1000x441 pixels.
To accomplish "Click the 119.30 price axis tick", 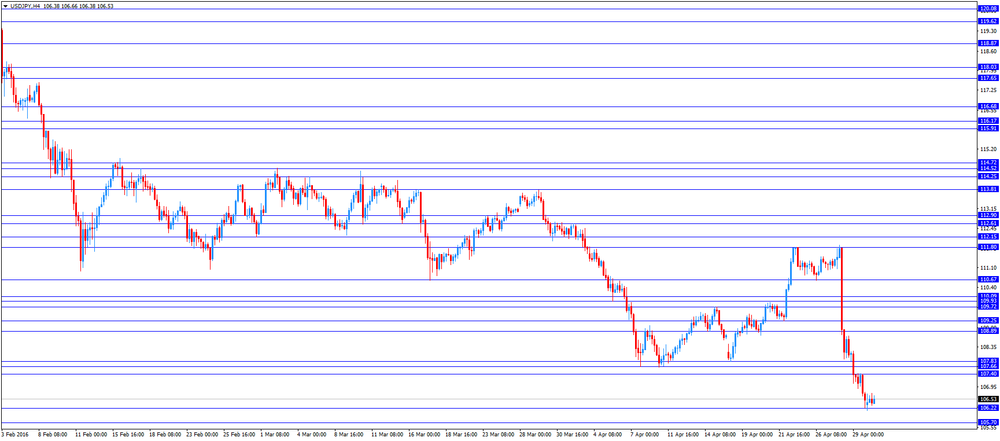I will click(x=988, y=31).
